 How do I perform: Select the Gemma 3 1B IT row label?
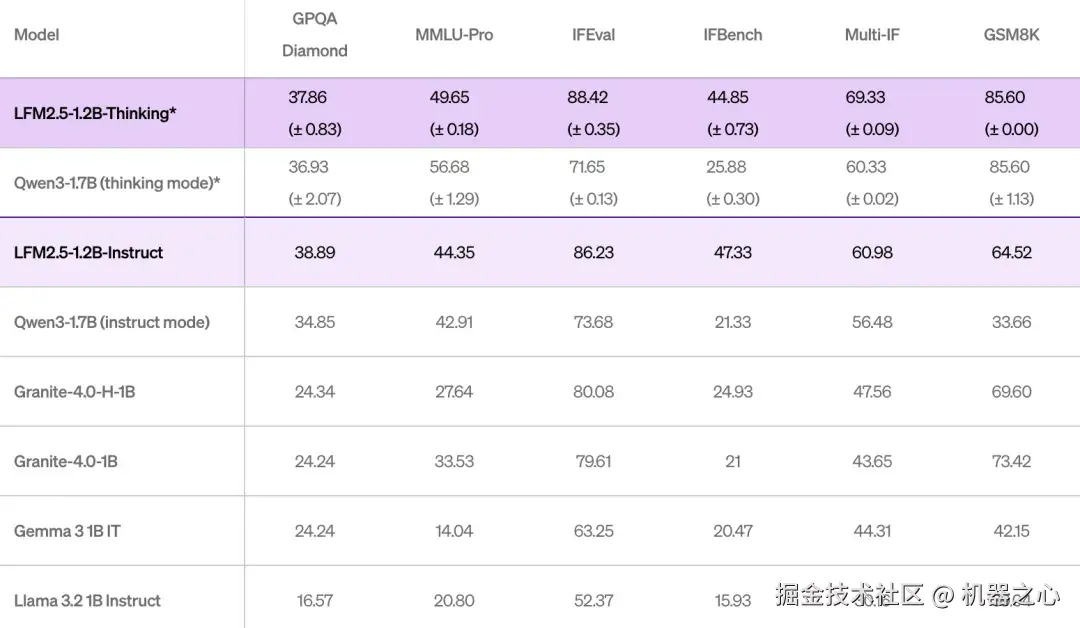point(67,531)
